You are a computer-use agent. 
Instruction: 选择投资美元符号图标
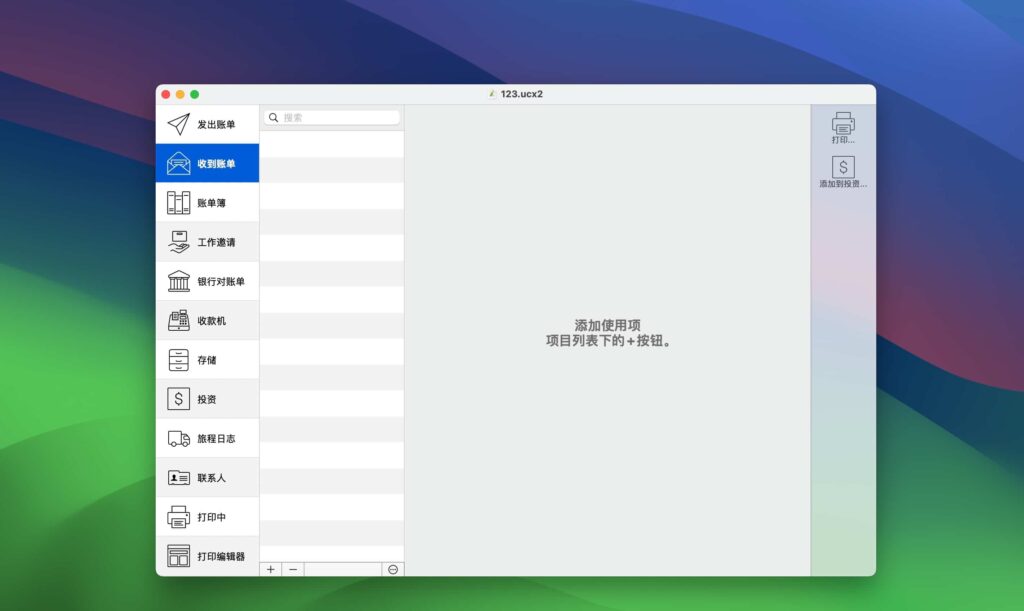[x=180, y=398]
